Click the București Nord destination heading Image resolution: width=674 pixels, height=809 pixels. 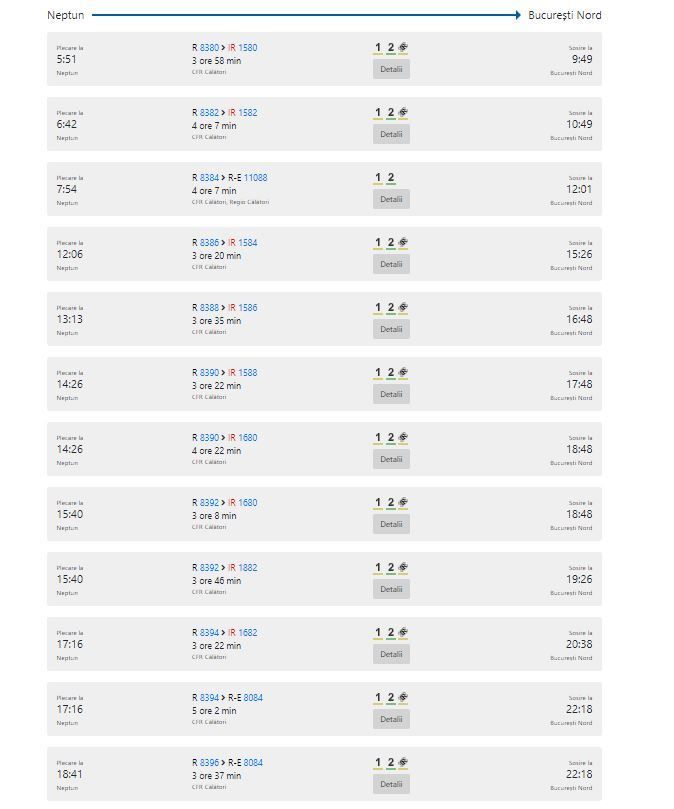(x=565, y=15)
